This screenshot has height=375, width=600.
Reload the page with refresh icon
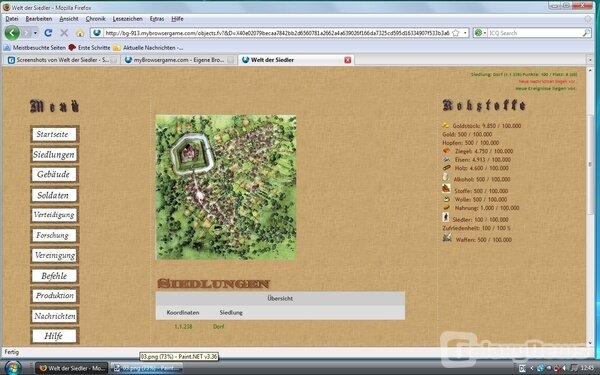pyautogui.click(x=48, y=33)
